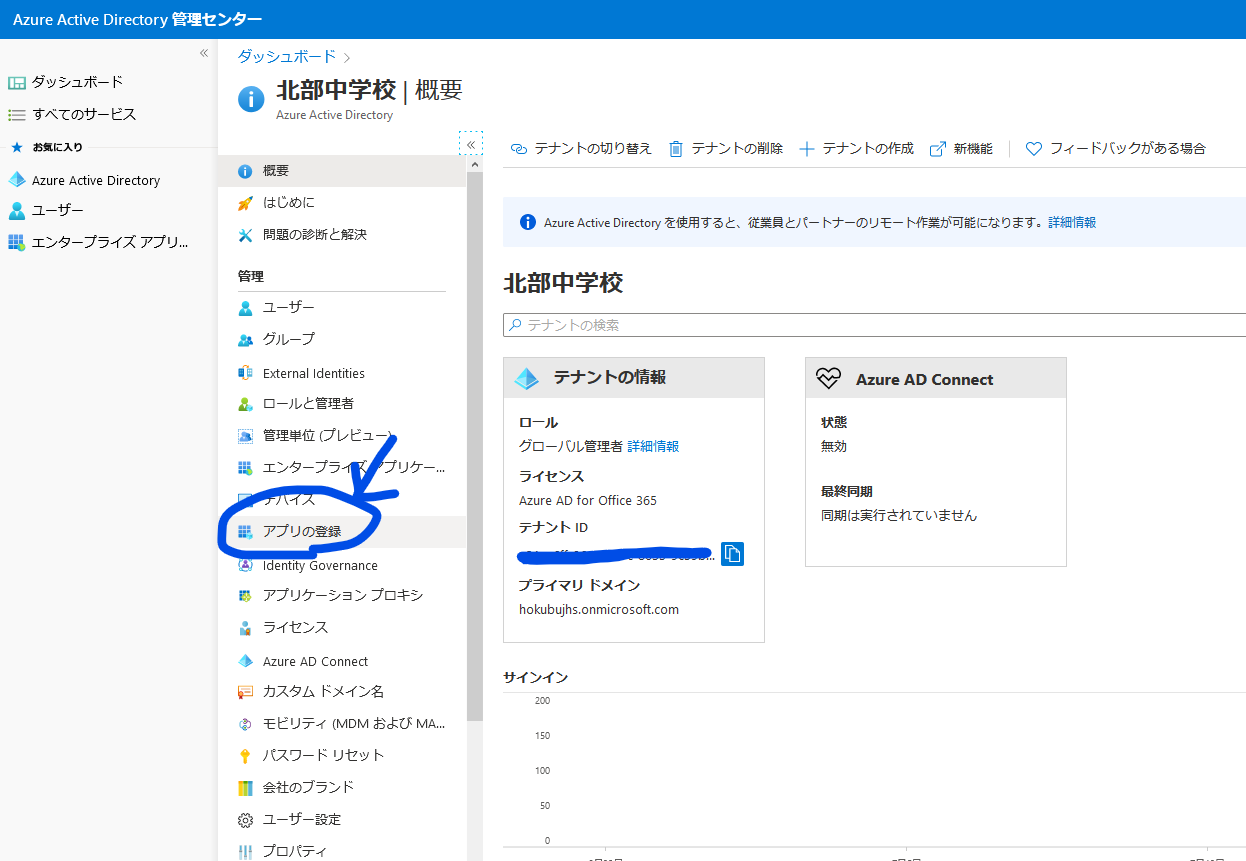Click the テナントの情報 card header

[634, 378]
